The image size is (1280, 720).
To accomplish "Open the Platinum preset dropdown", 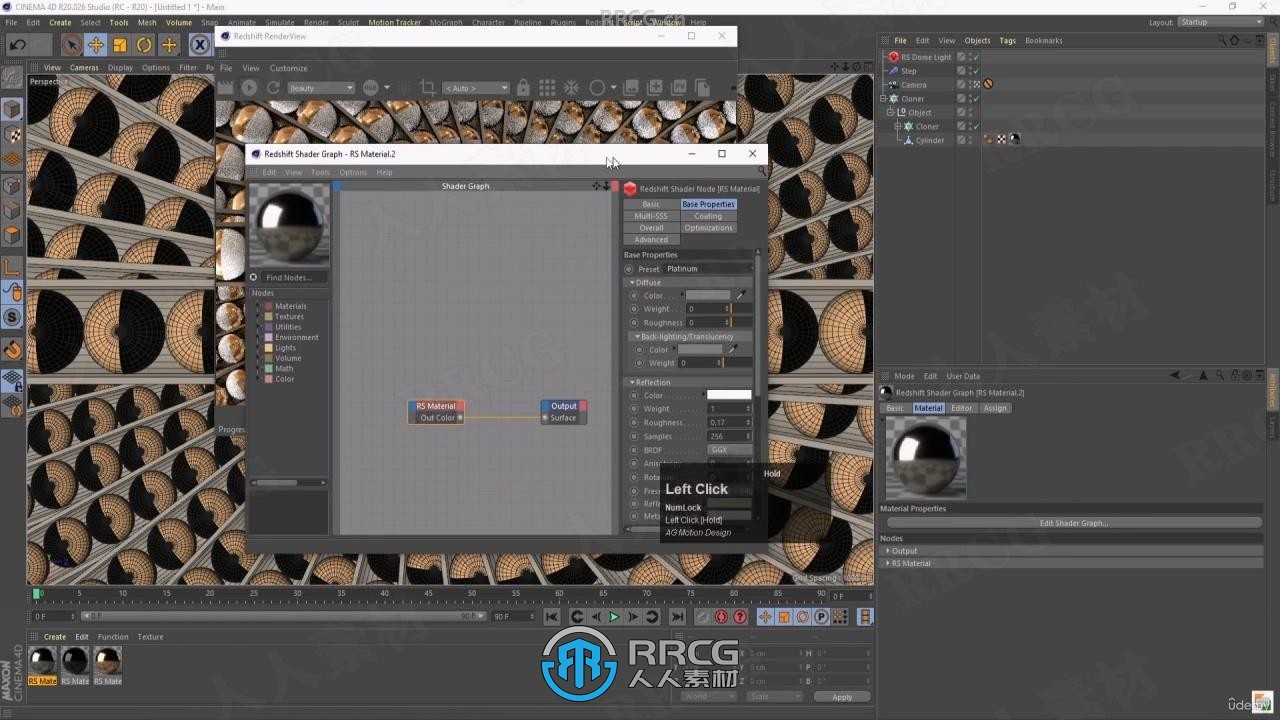I will (708, 269).
